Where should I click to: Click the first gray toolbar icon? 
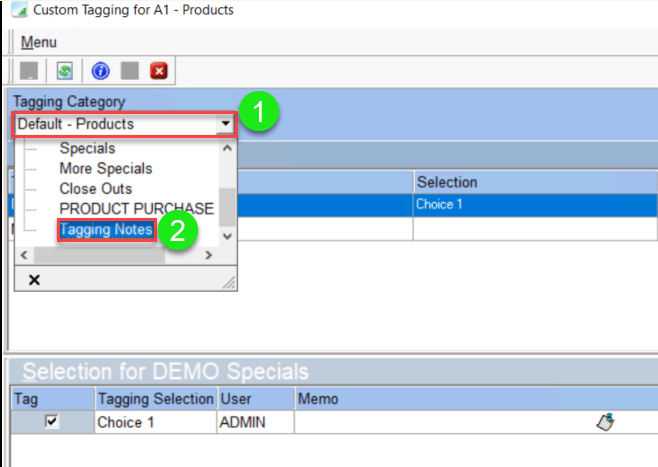pos(29,71)
